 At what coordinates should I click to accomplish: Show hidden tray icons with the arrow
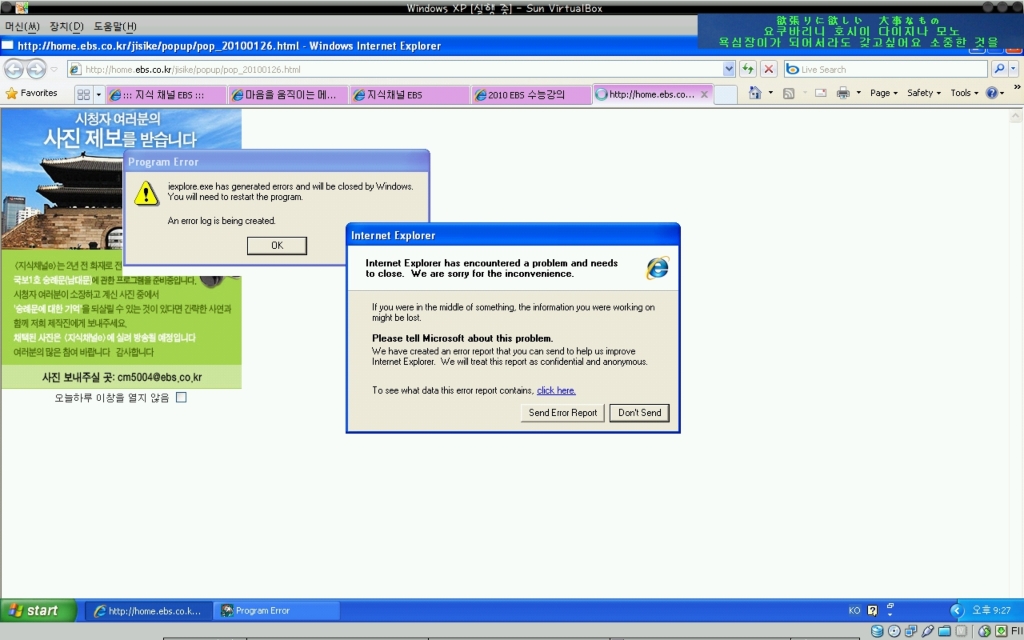(x=957, y=611)
